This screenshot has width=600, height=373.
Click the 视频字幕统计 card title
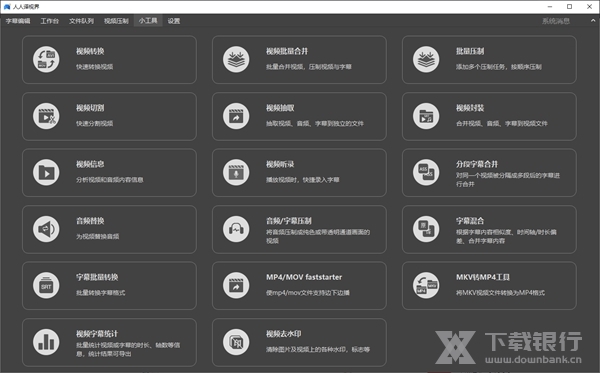(97, 334)
